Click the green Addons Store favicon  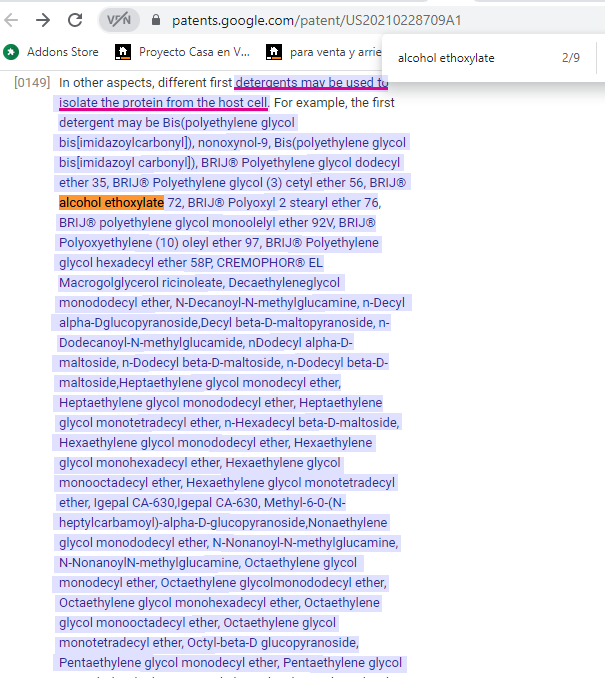[11, 51]
